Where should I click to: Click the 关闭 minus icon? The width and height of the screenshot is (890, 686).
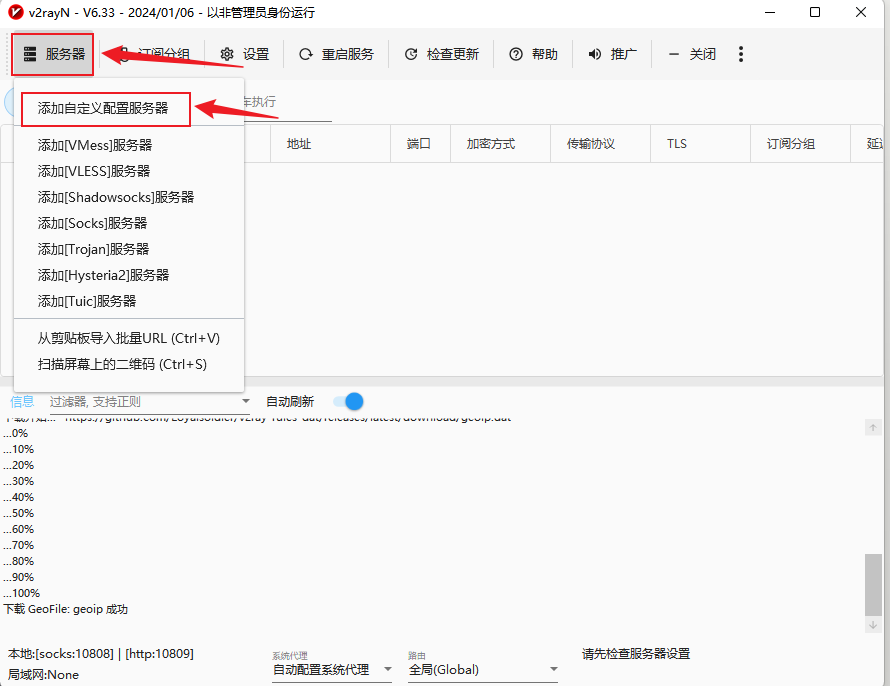click(674, 54)
